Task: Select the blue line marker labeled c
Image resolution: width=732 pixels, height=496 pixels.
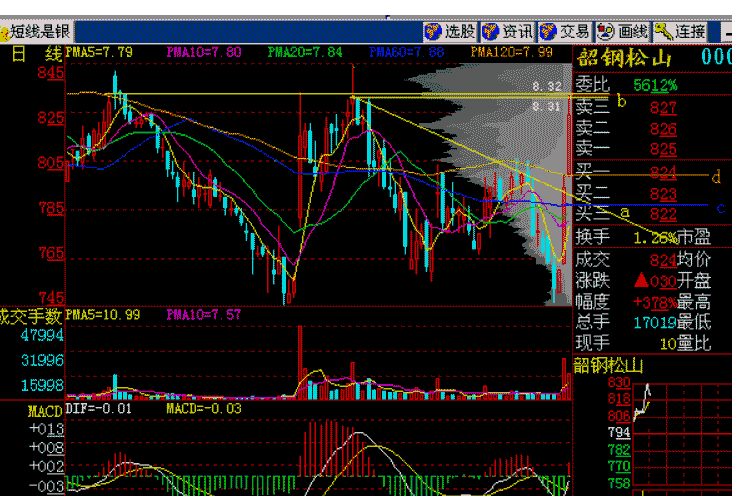Action: 720,208
